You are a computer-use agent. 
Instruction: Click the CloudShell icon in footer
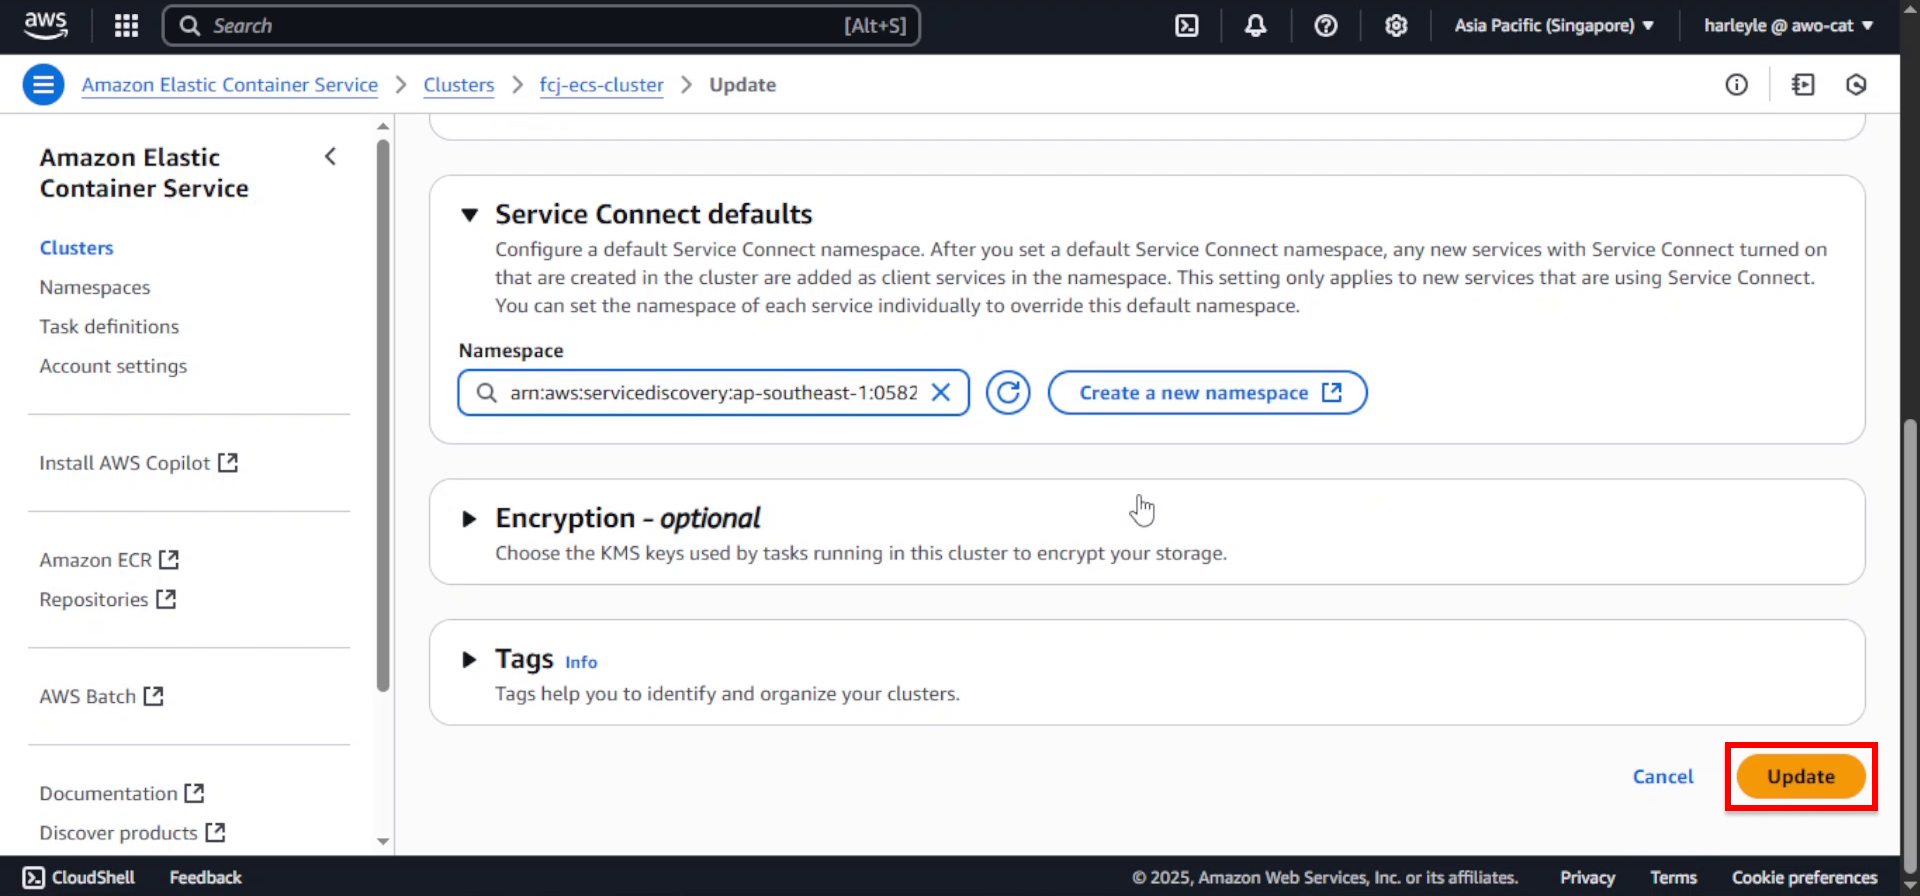coord(33,877)
